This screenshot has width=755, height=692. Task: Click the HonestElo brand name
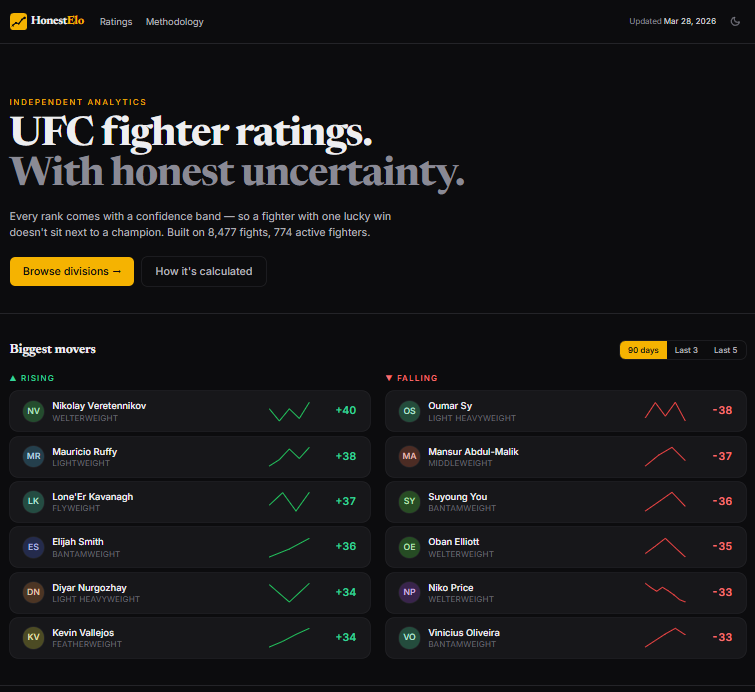pyautogui.click(x=57, y=20)
